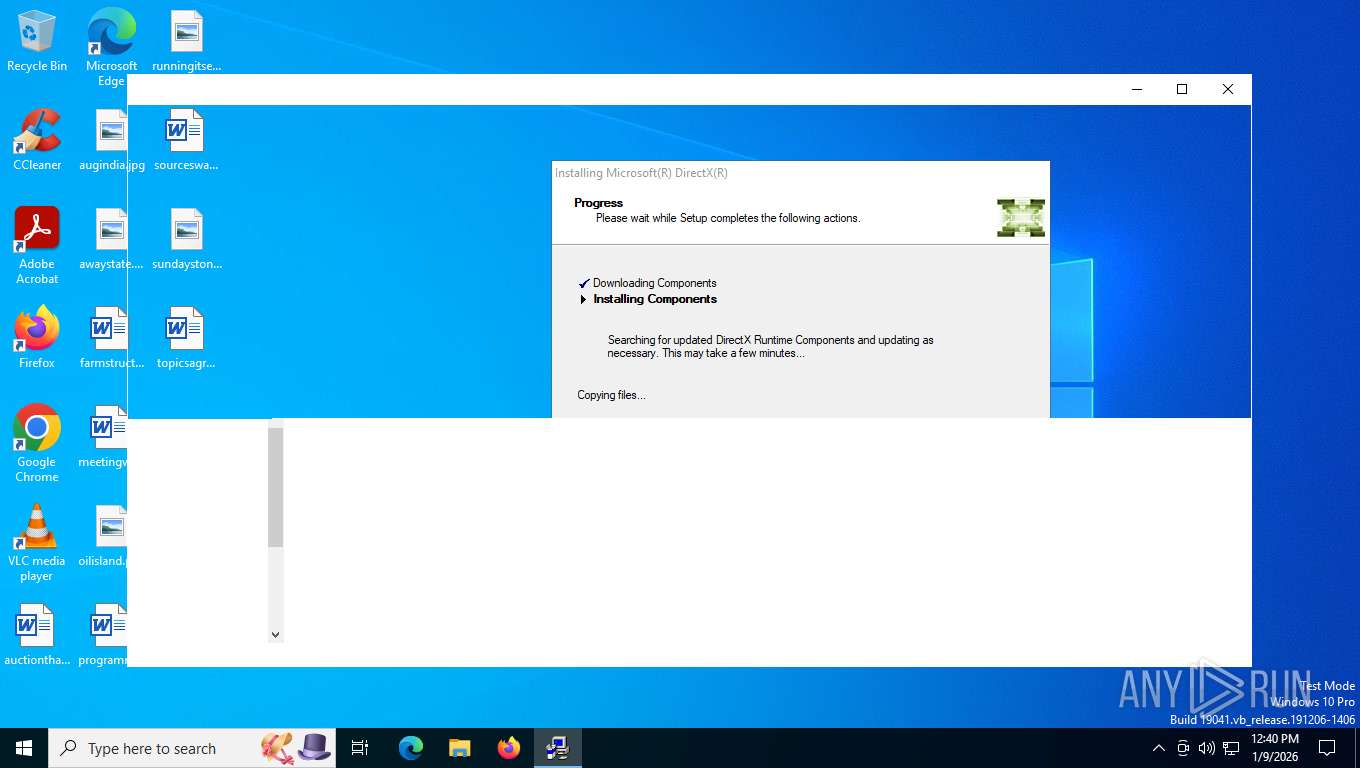Minimize the front white window

click(x=1137, y=89)
